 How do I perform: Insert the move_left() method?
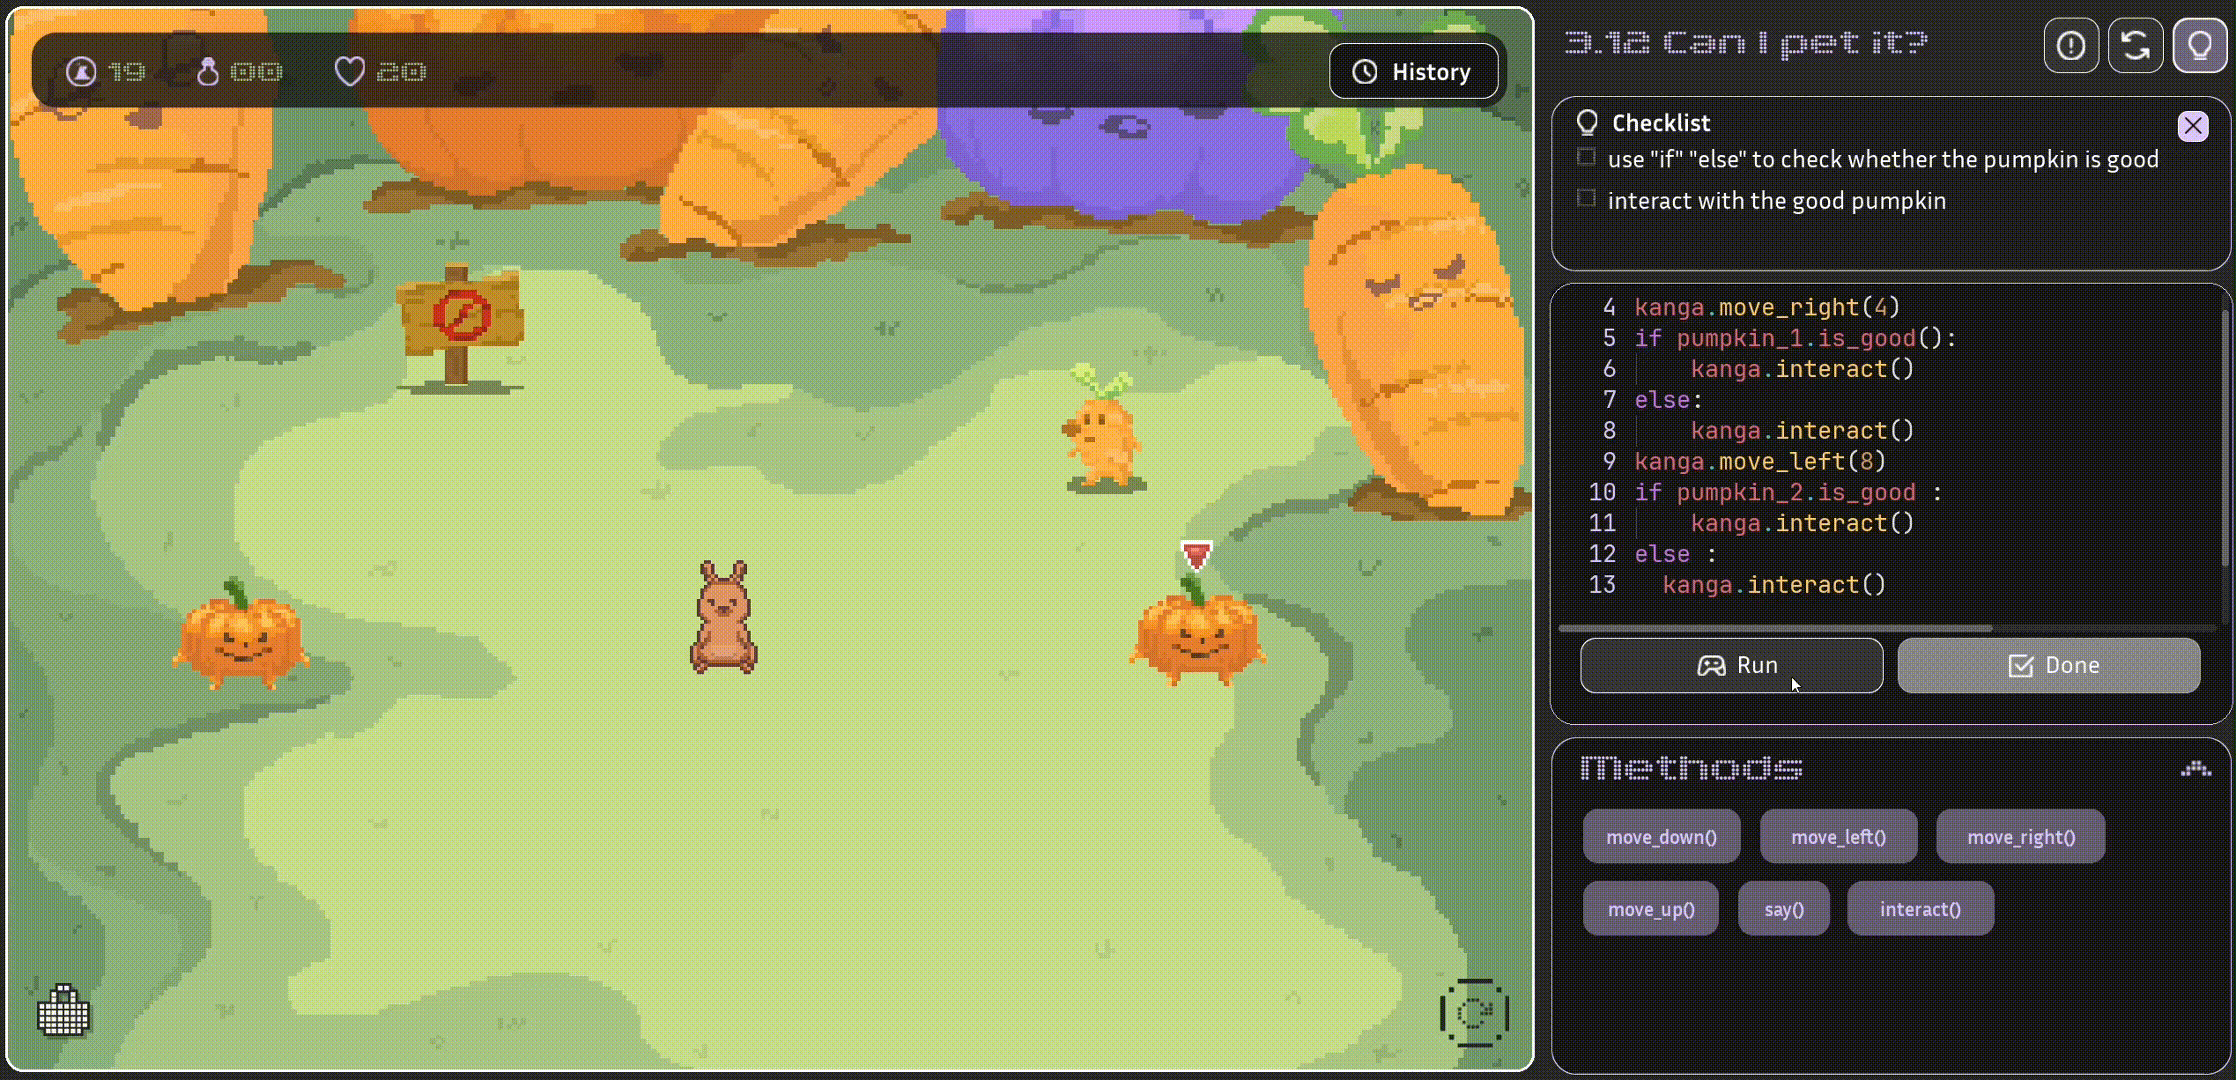pos(1838,837)
